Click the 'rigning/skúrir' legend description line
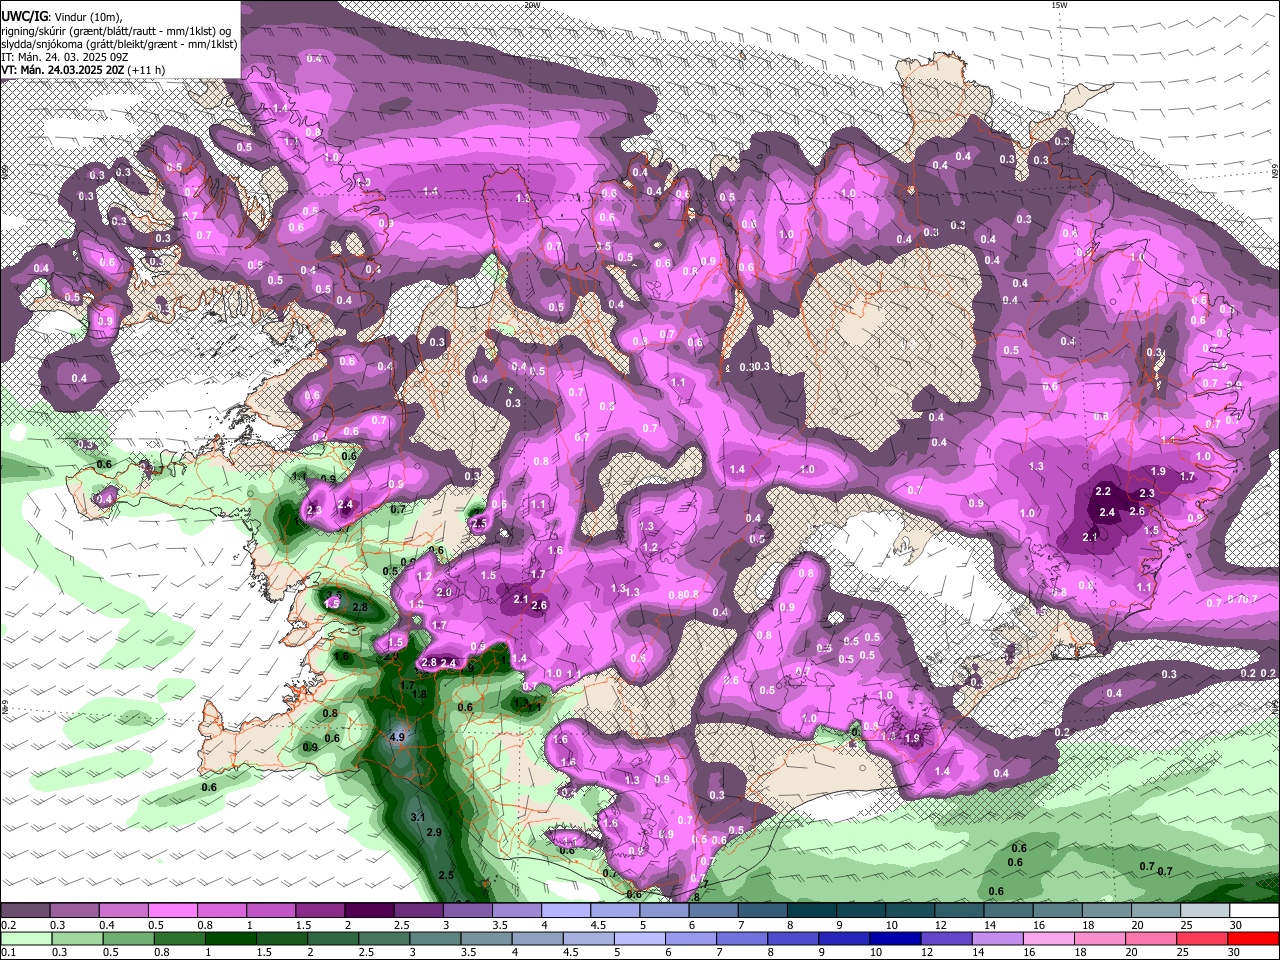 pos(116,30)
